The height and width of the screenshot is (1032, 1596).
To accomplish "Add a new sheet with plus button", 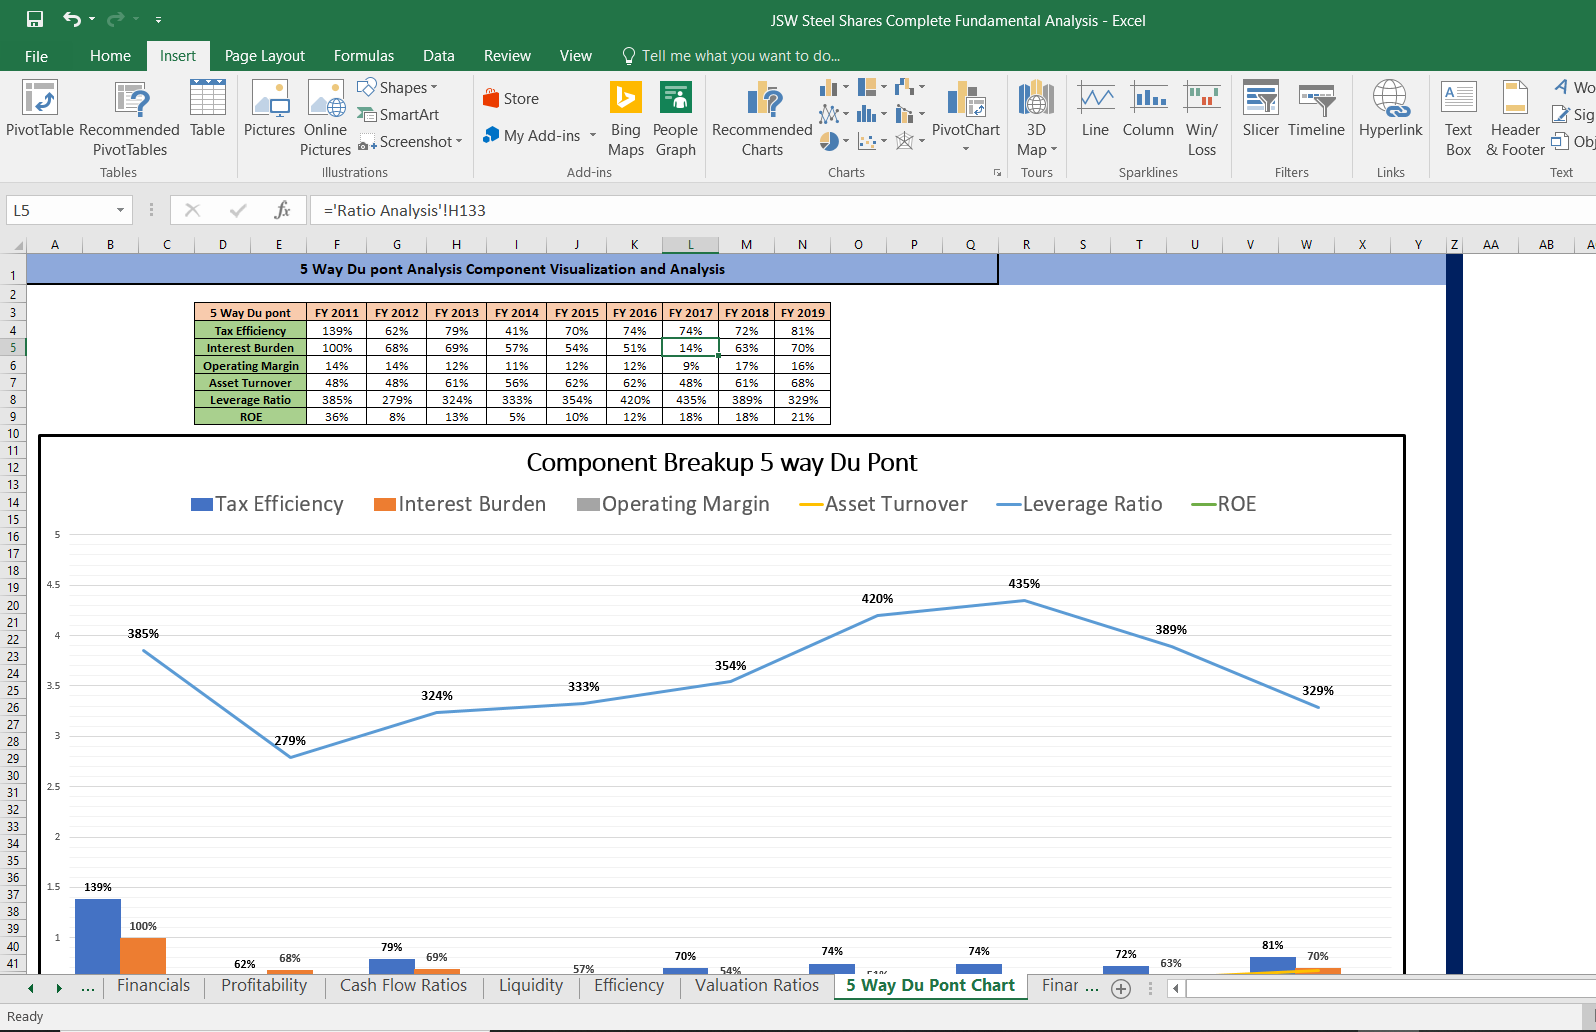I will 1121,988.
